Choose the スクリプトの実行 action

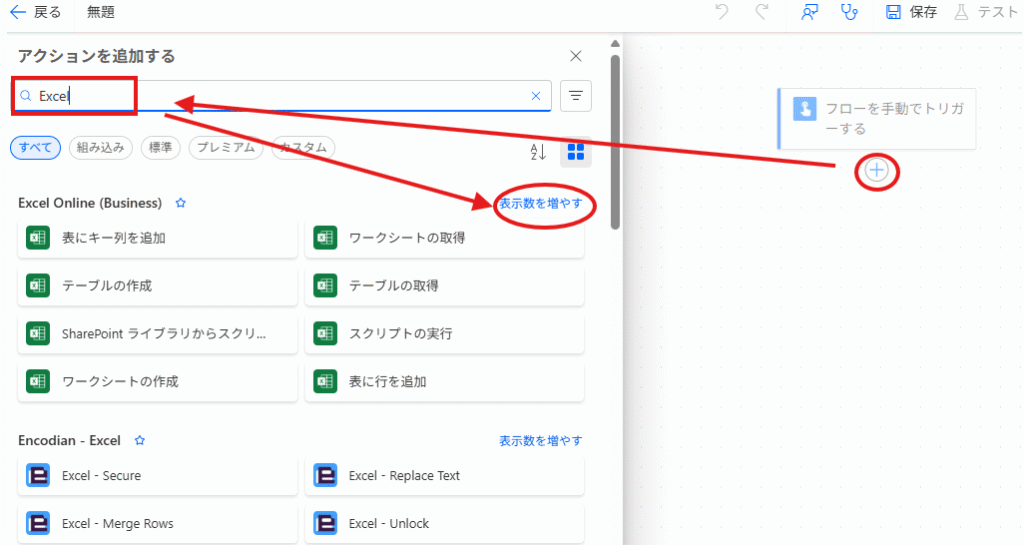click(x=445, y=334)
